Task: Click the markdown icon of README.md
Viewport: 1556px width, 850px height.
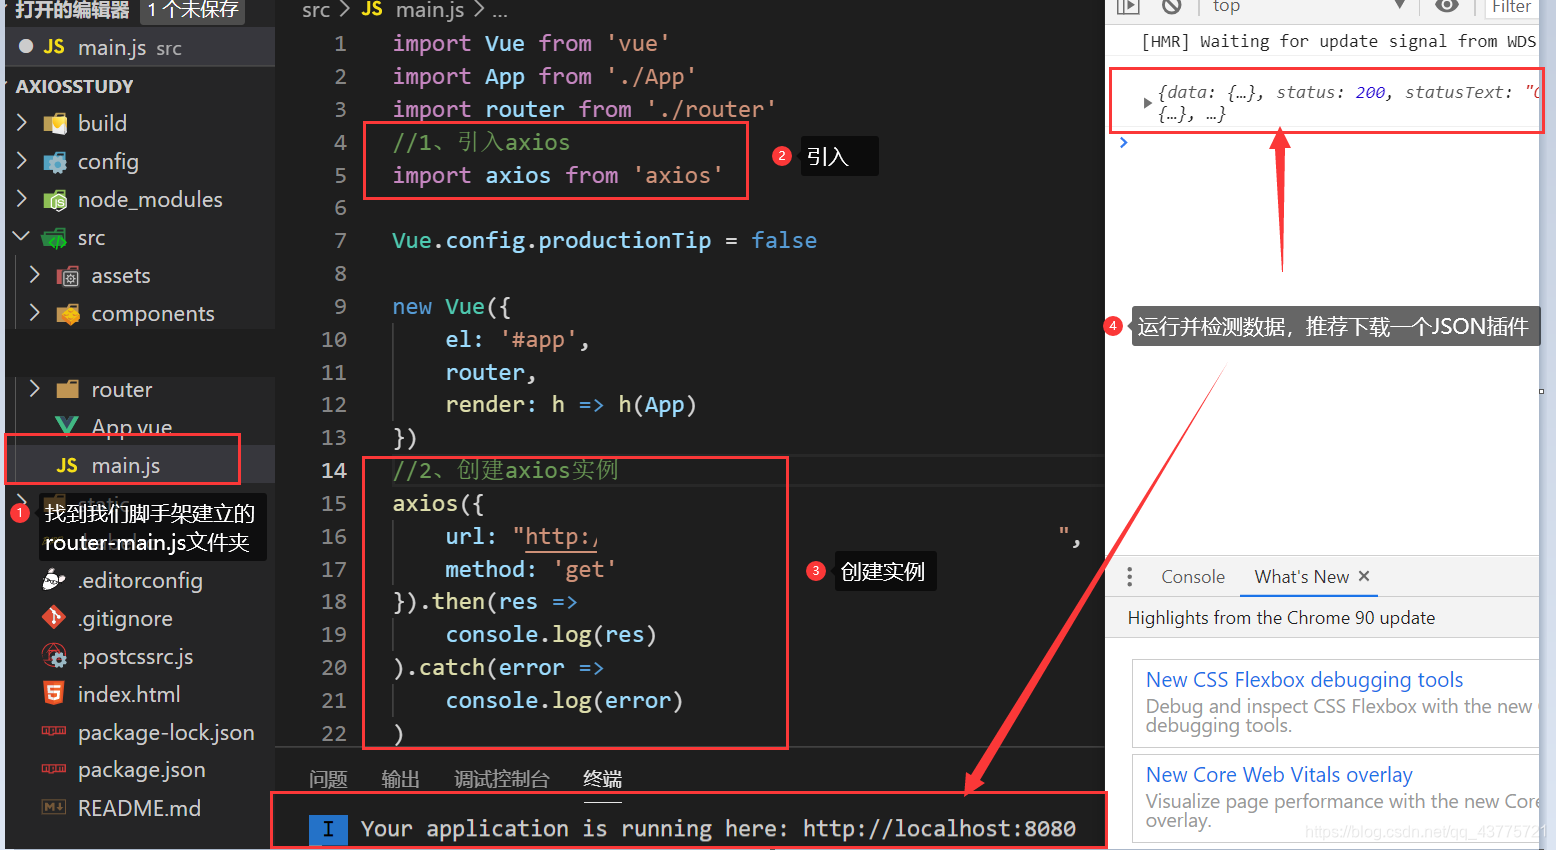Action: (54, 807)
